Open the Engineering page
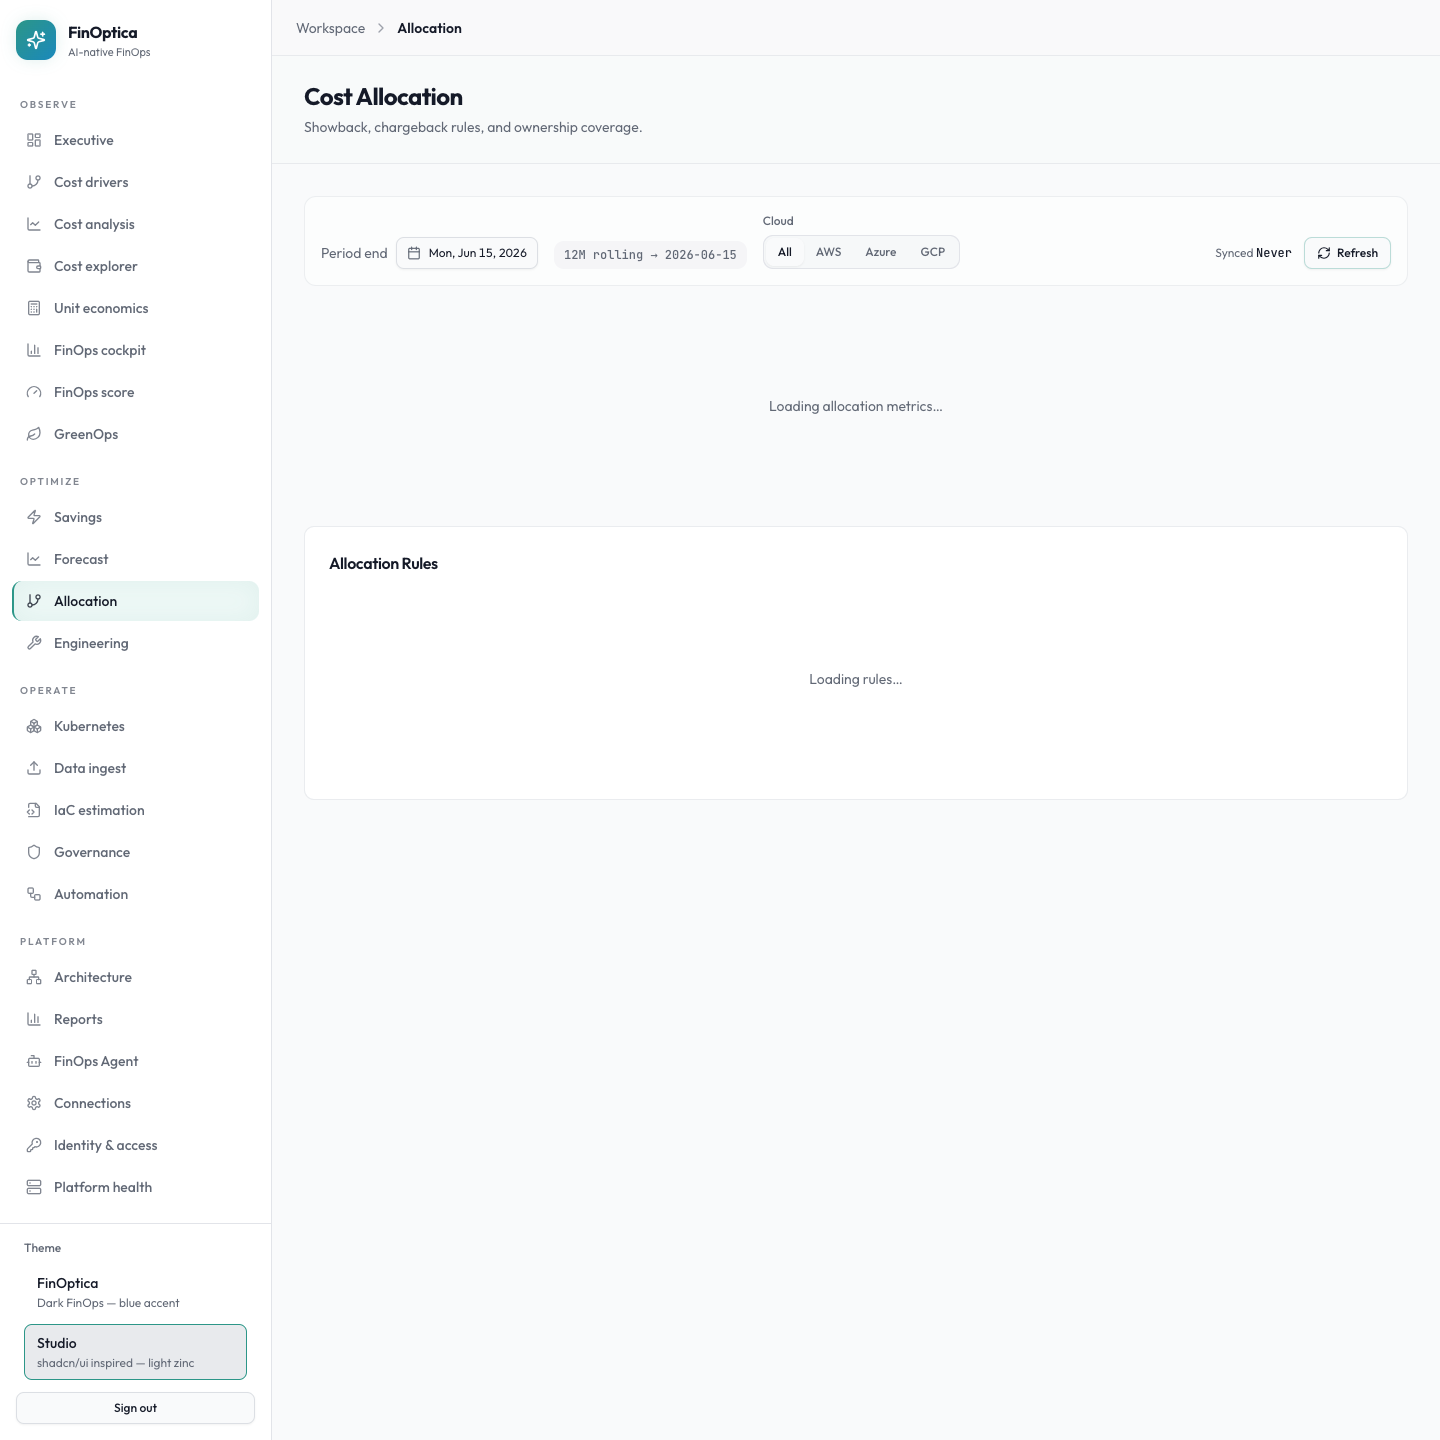The height and width of the screenshot is (1440, 1440). click(x=135, y=643)
